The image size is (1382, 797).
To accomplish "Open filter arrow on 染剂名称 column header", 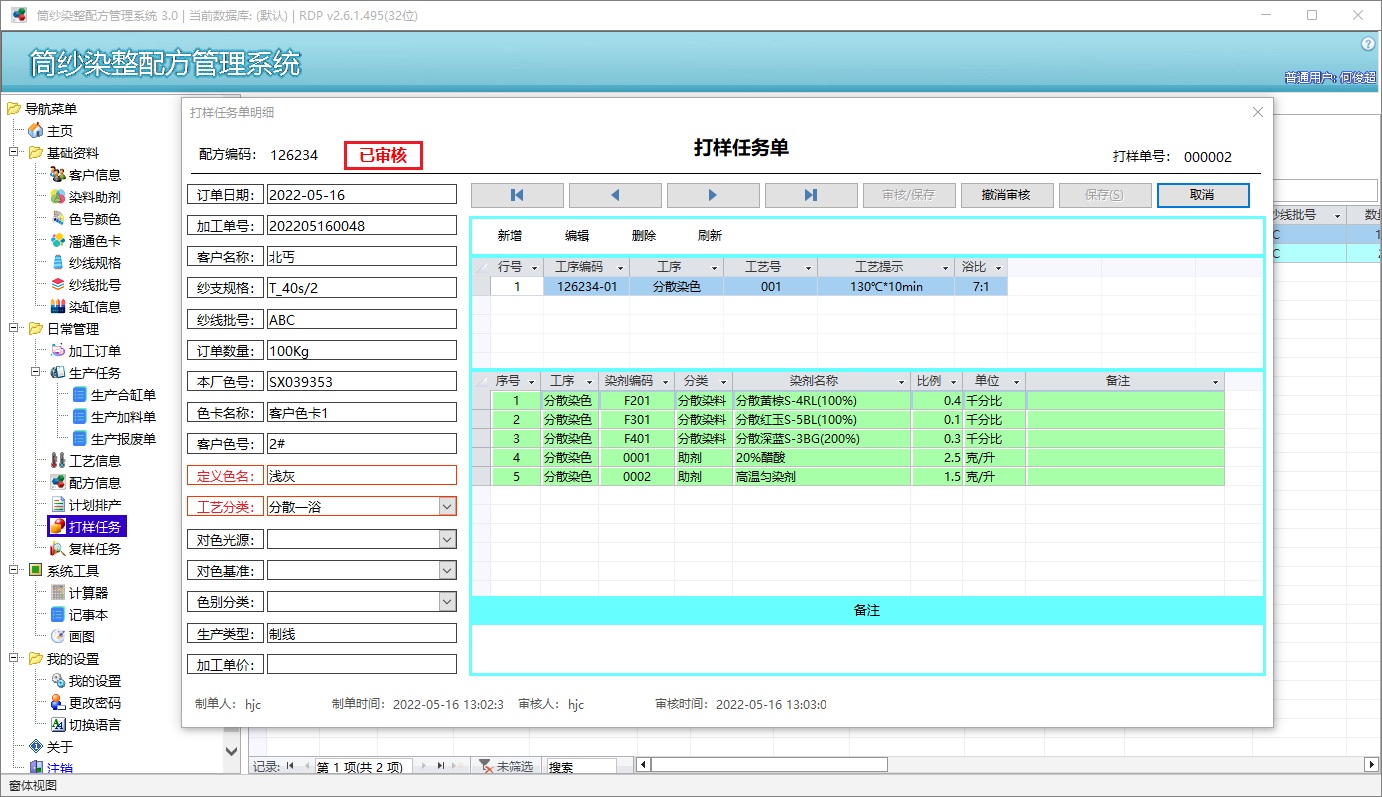I will coord(901,382).
